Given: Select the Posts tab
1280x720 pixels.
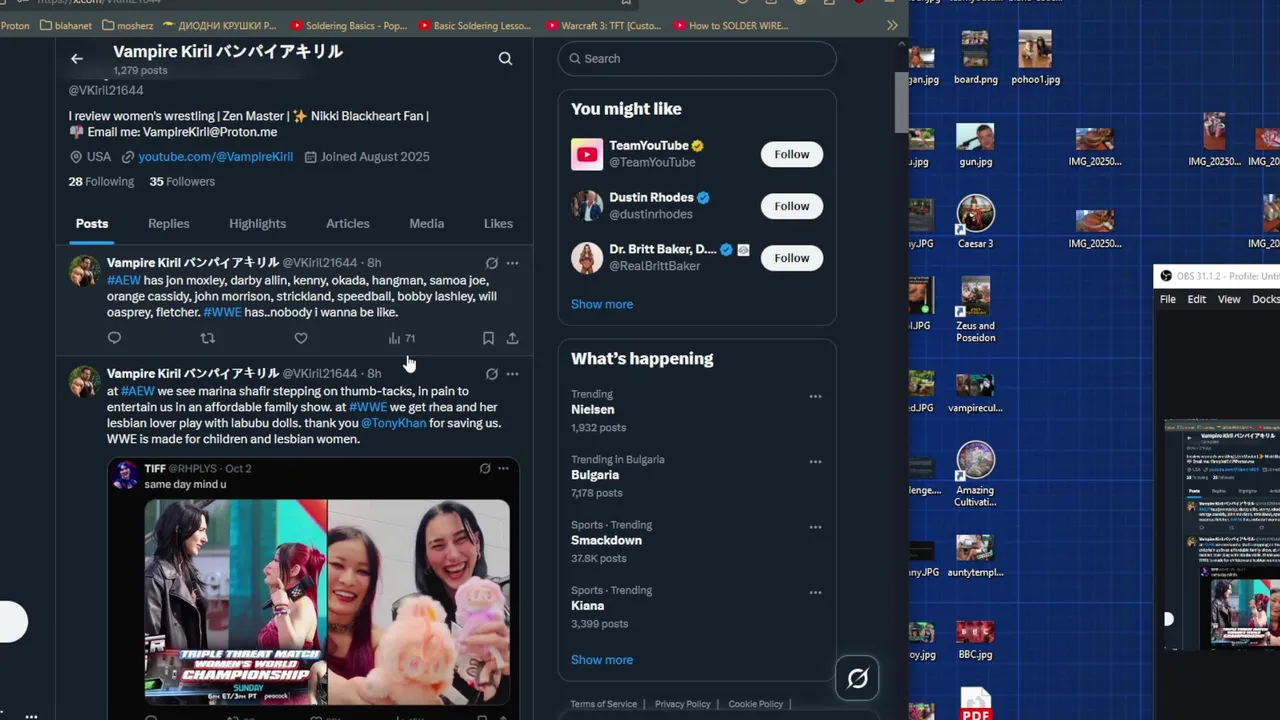Looking at the screenshot, I should point(92,224).
